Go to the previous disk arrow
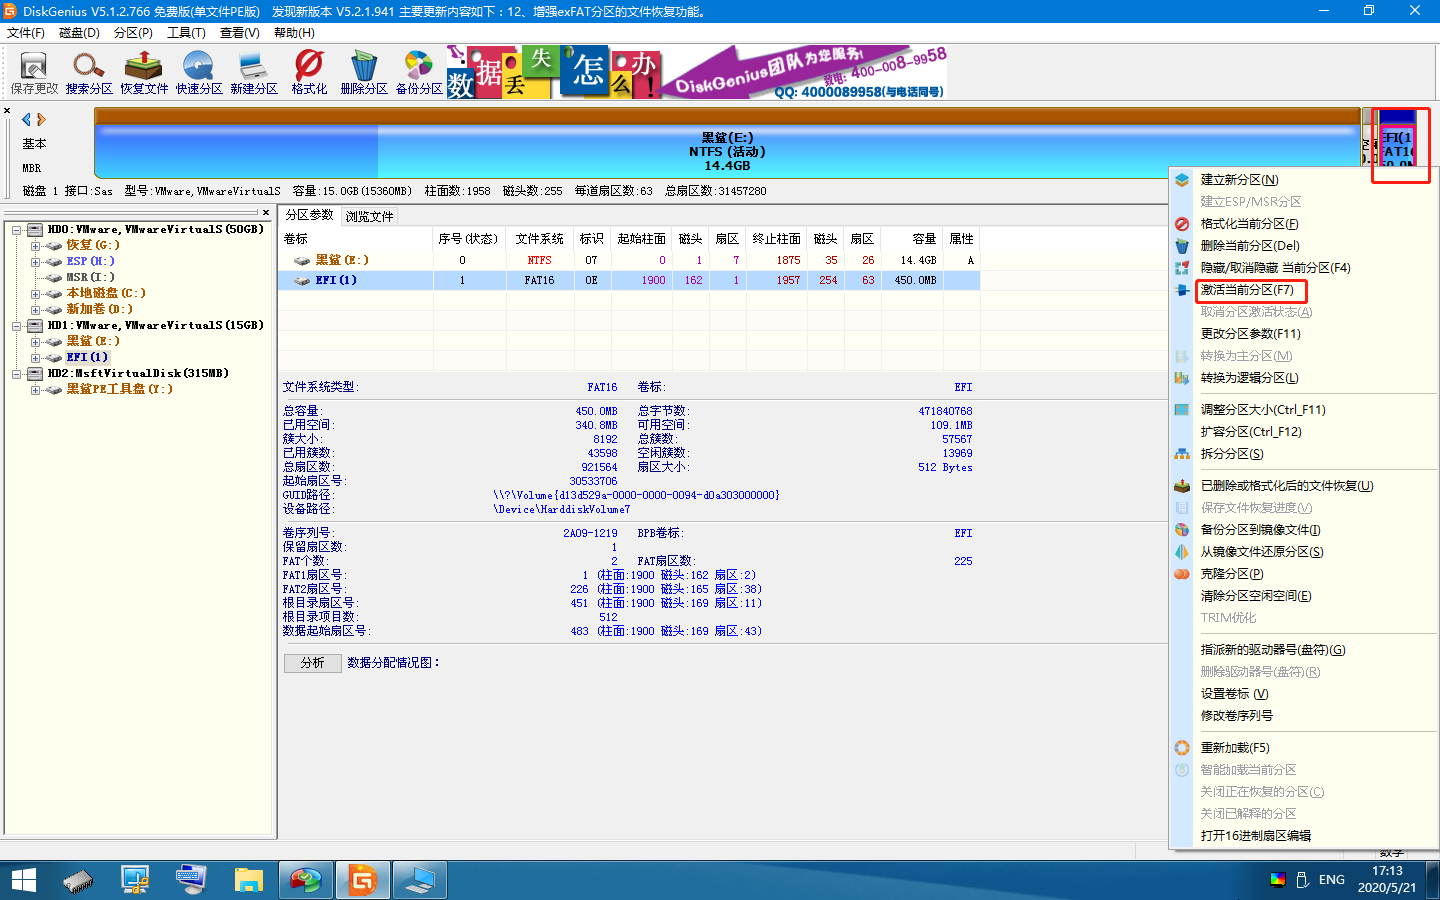The image size is (1440, 900). (x=26, y=120)
